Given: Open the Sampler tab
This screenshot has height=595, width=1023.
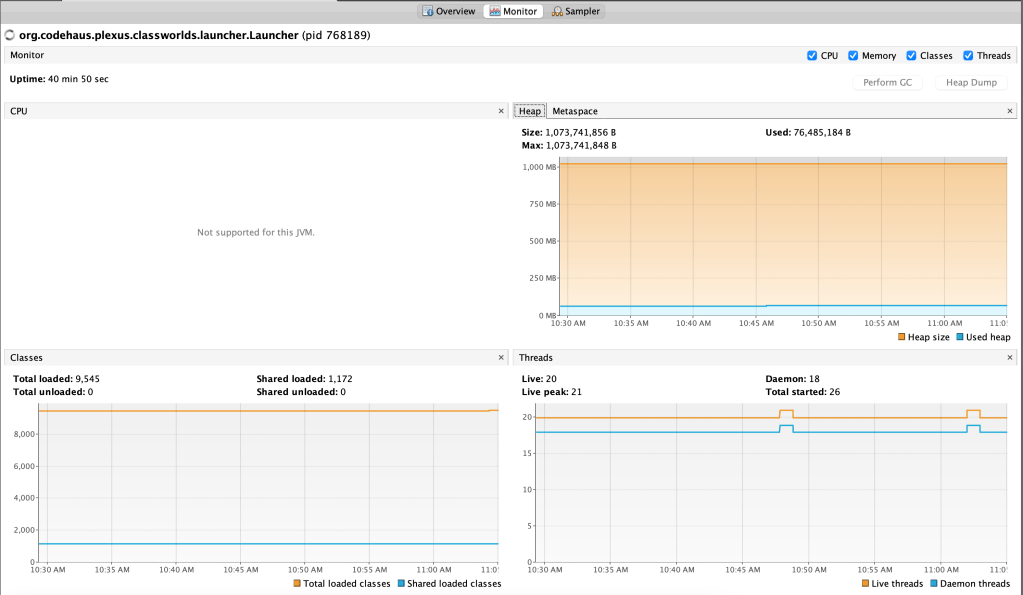Looking at the screenshot, I should [579, 11].
